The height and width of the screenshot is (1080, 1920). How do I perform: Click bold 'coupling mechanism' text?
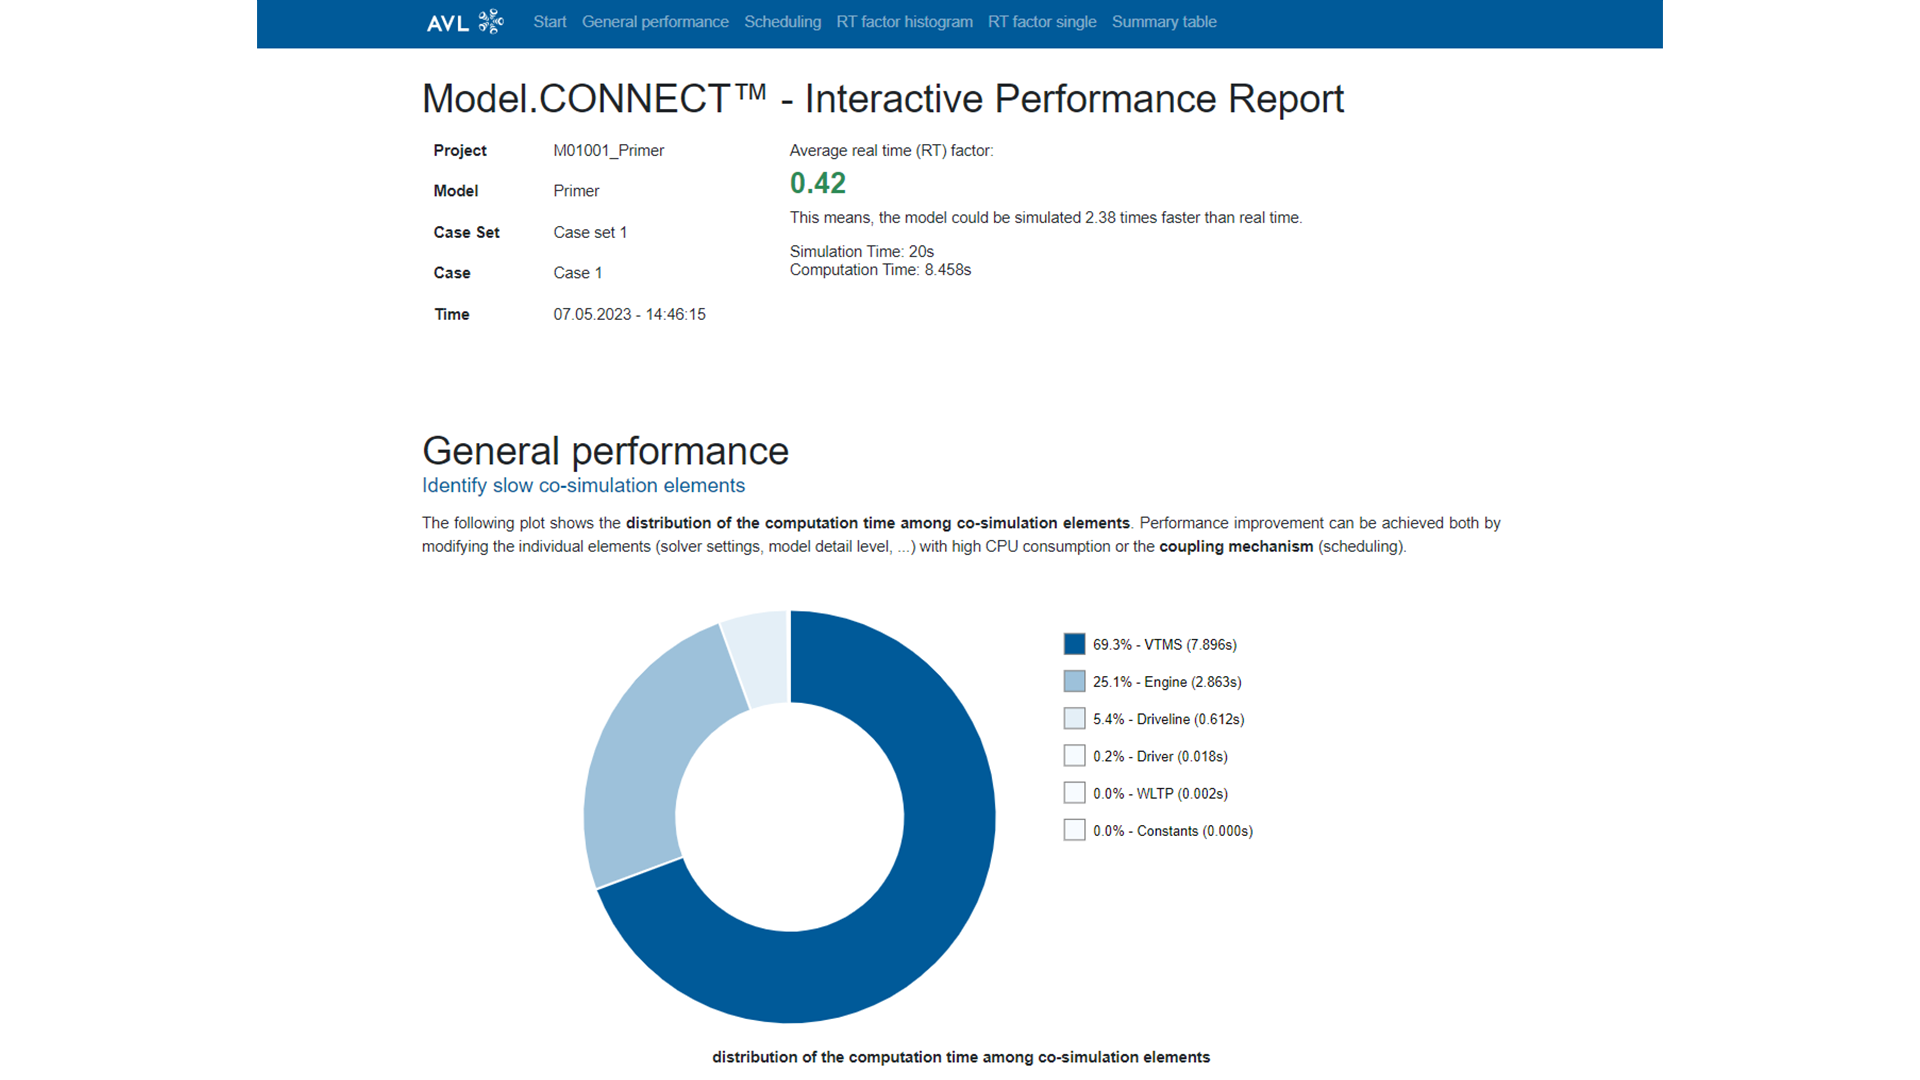click(x=1236, y=546)
